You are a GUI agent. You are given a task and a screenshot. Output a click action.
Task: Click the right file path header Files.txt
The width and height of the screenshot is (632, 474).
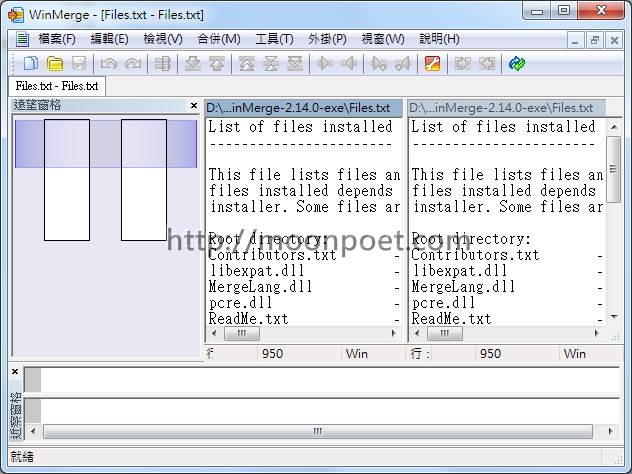[506, 108]
